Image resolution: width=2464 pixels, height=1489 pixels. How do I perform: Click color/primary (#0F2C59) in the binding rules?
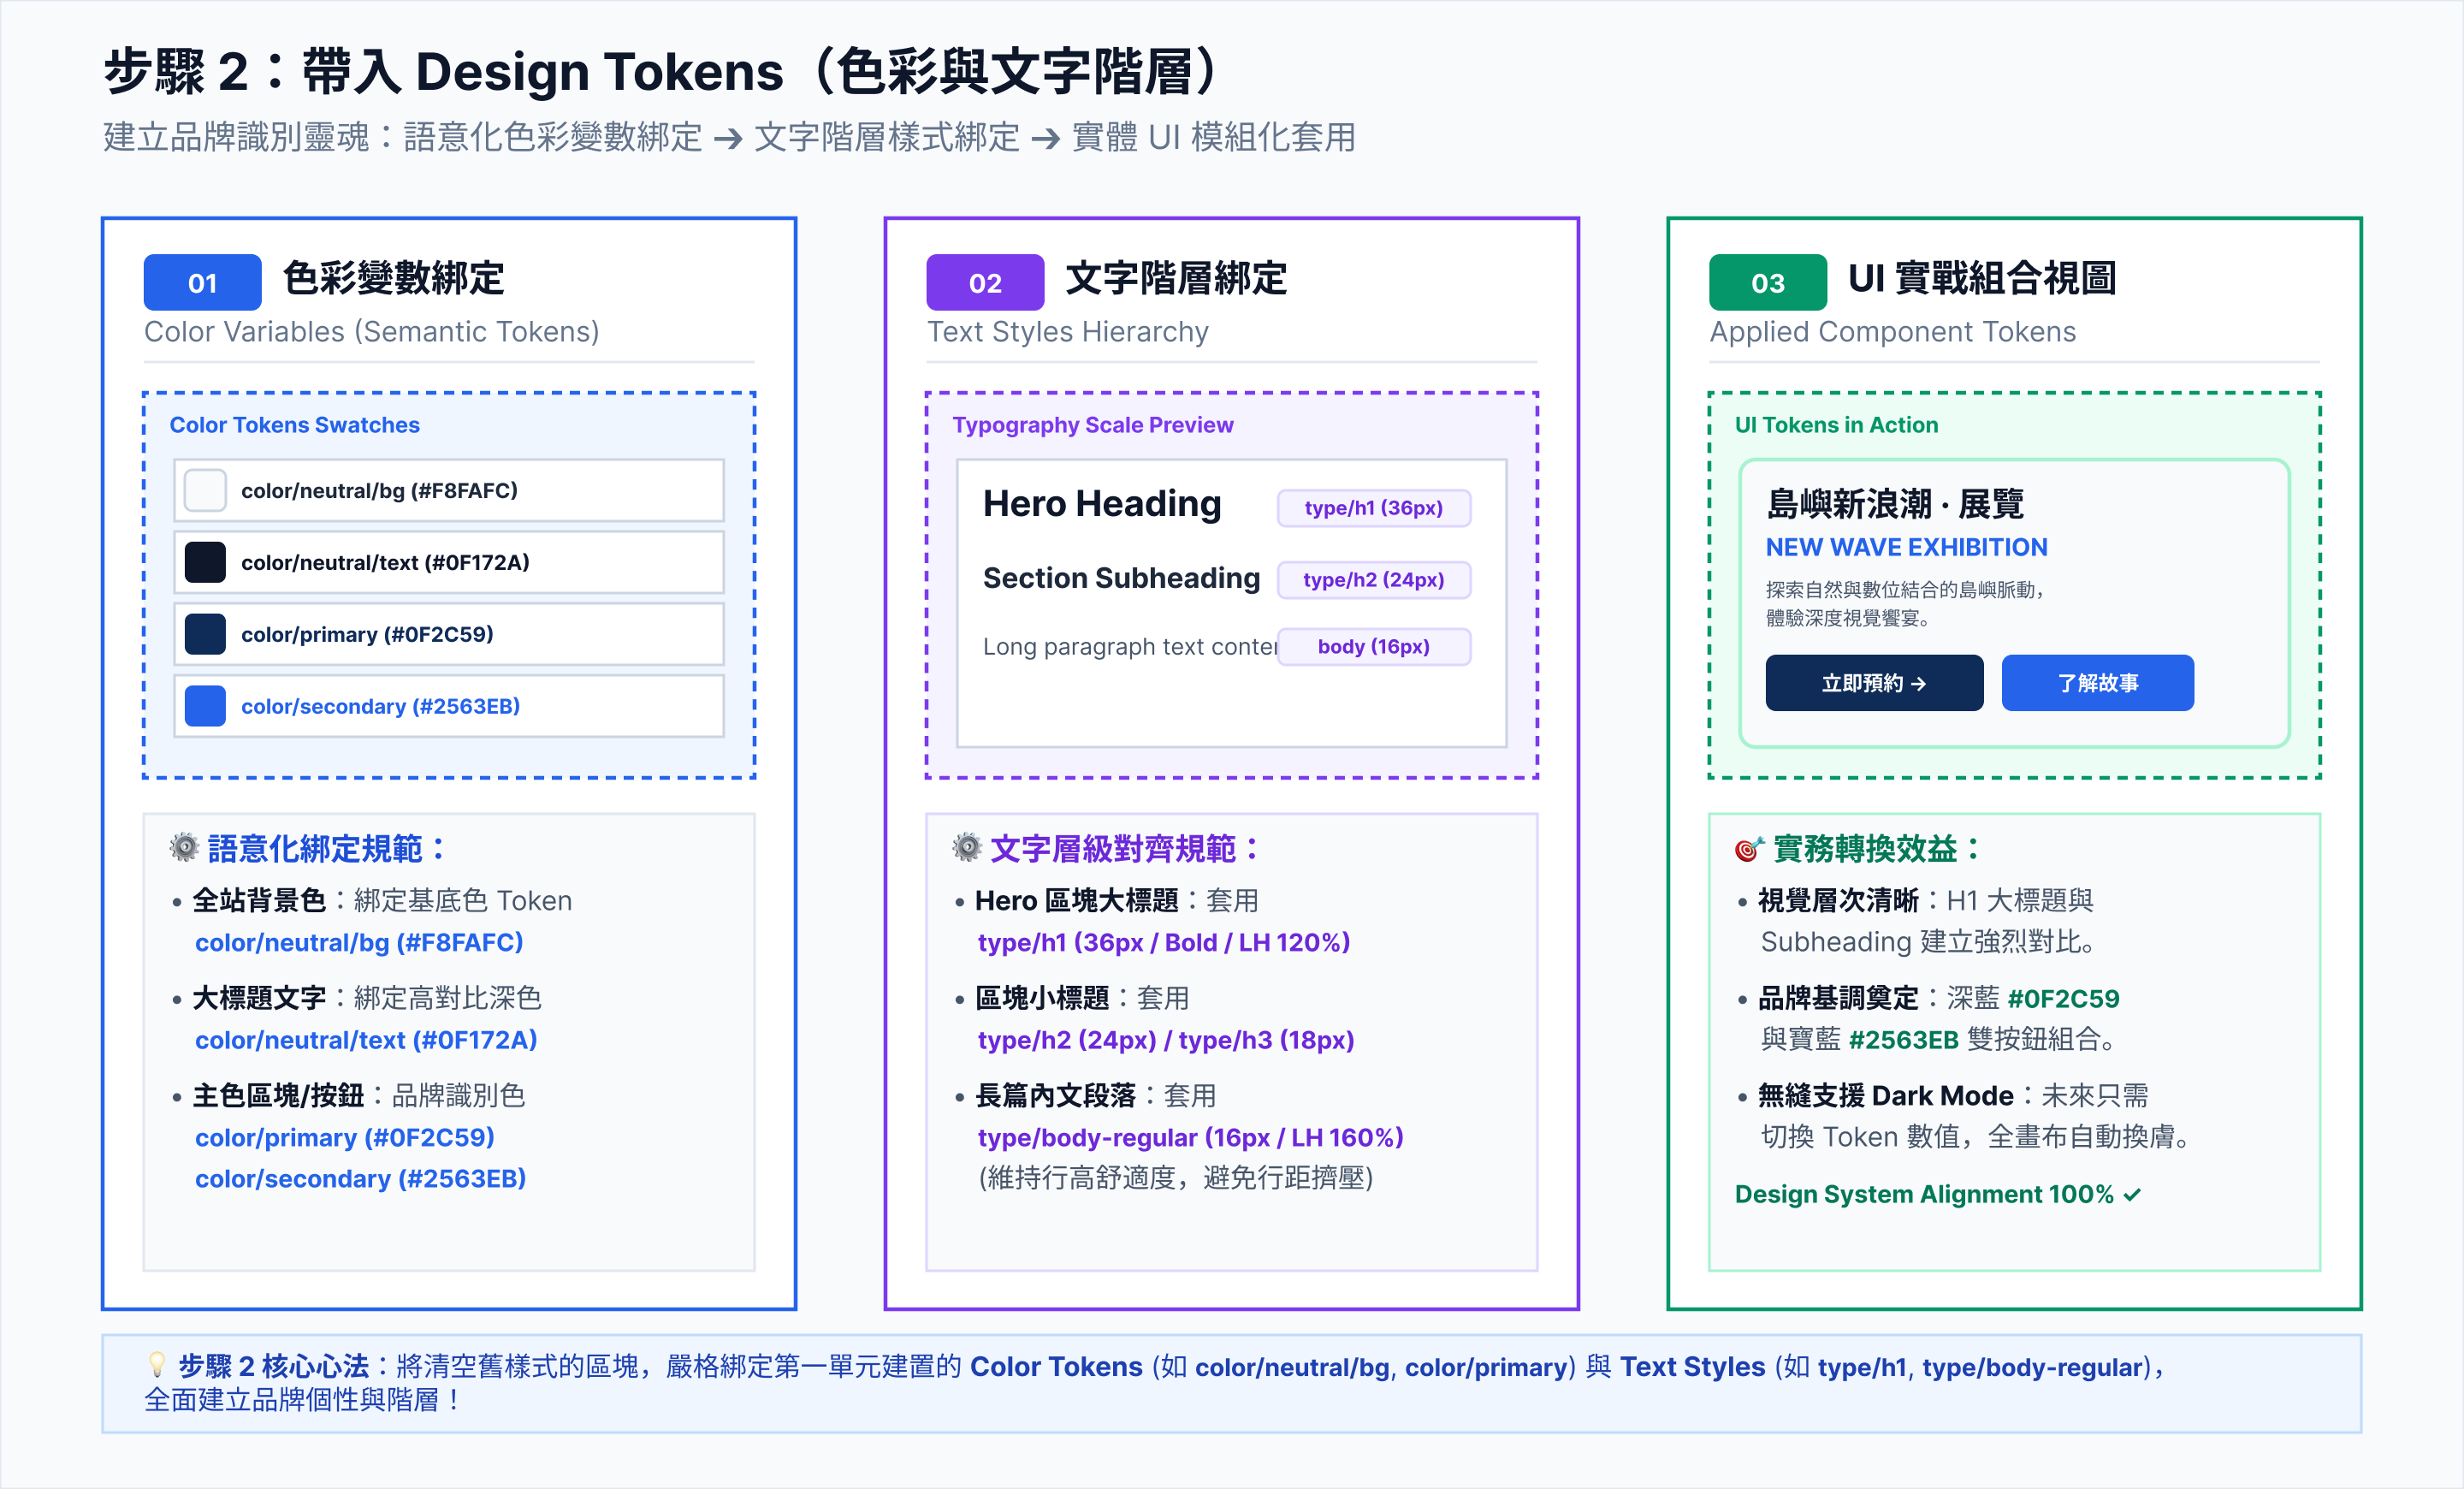pos(345,1137)
